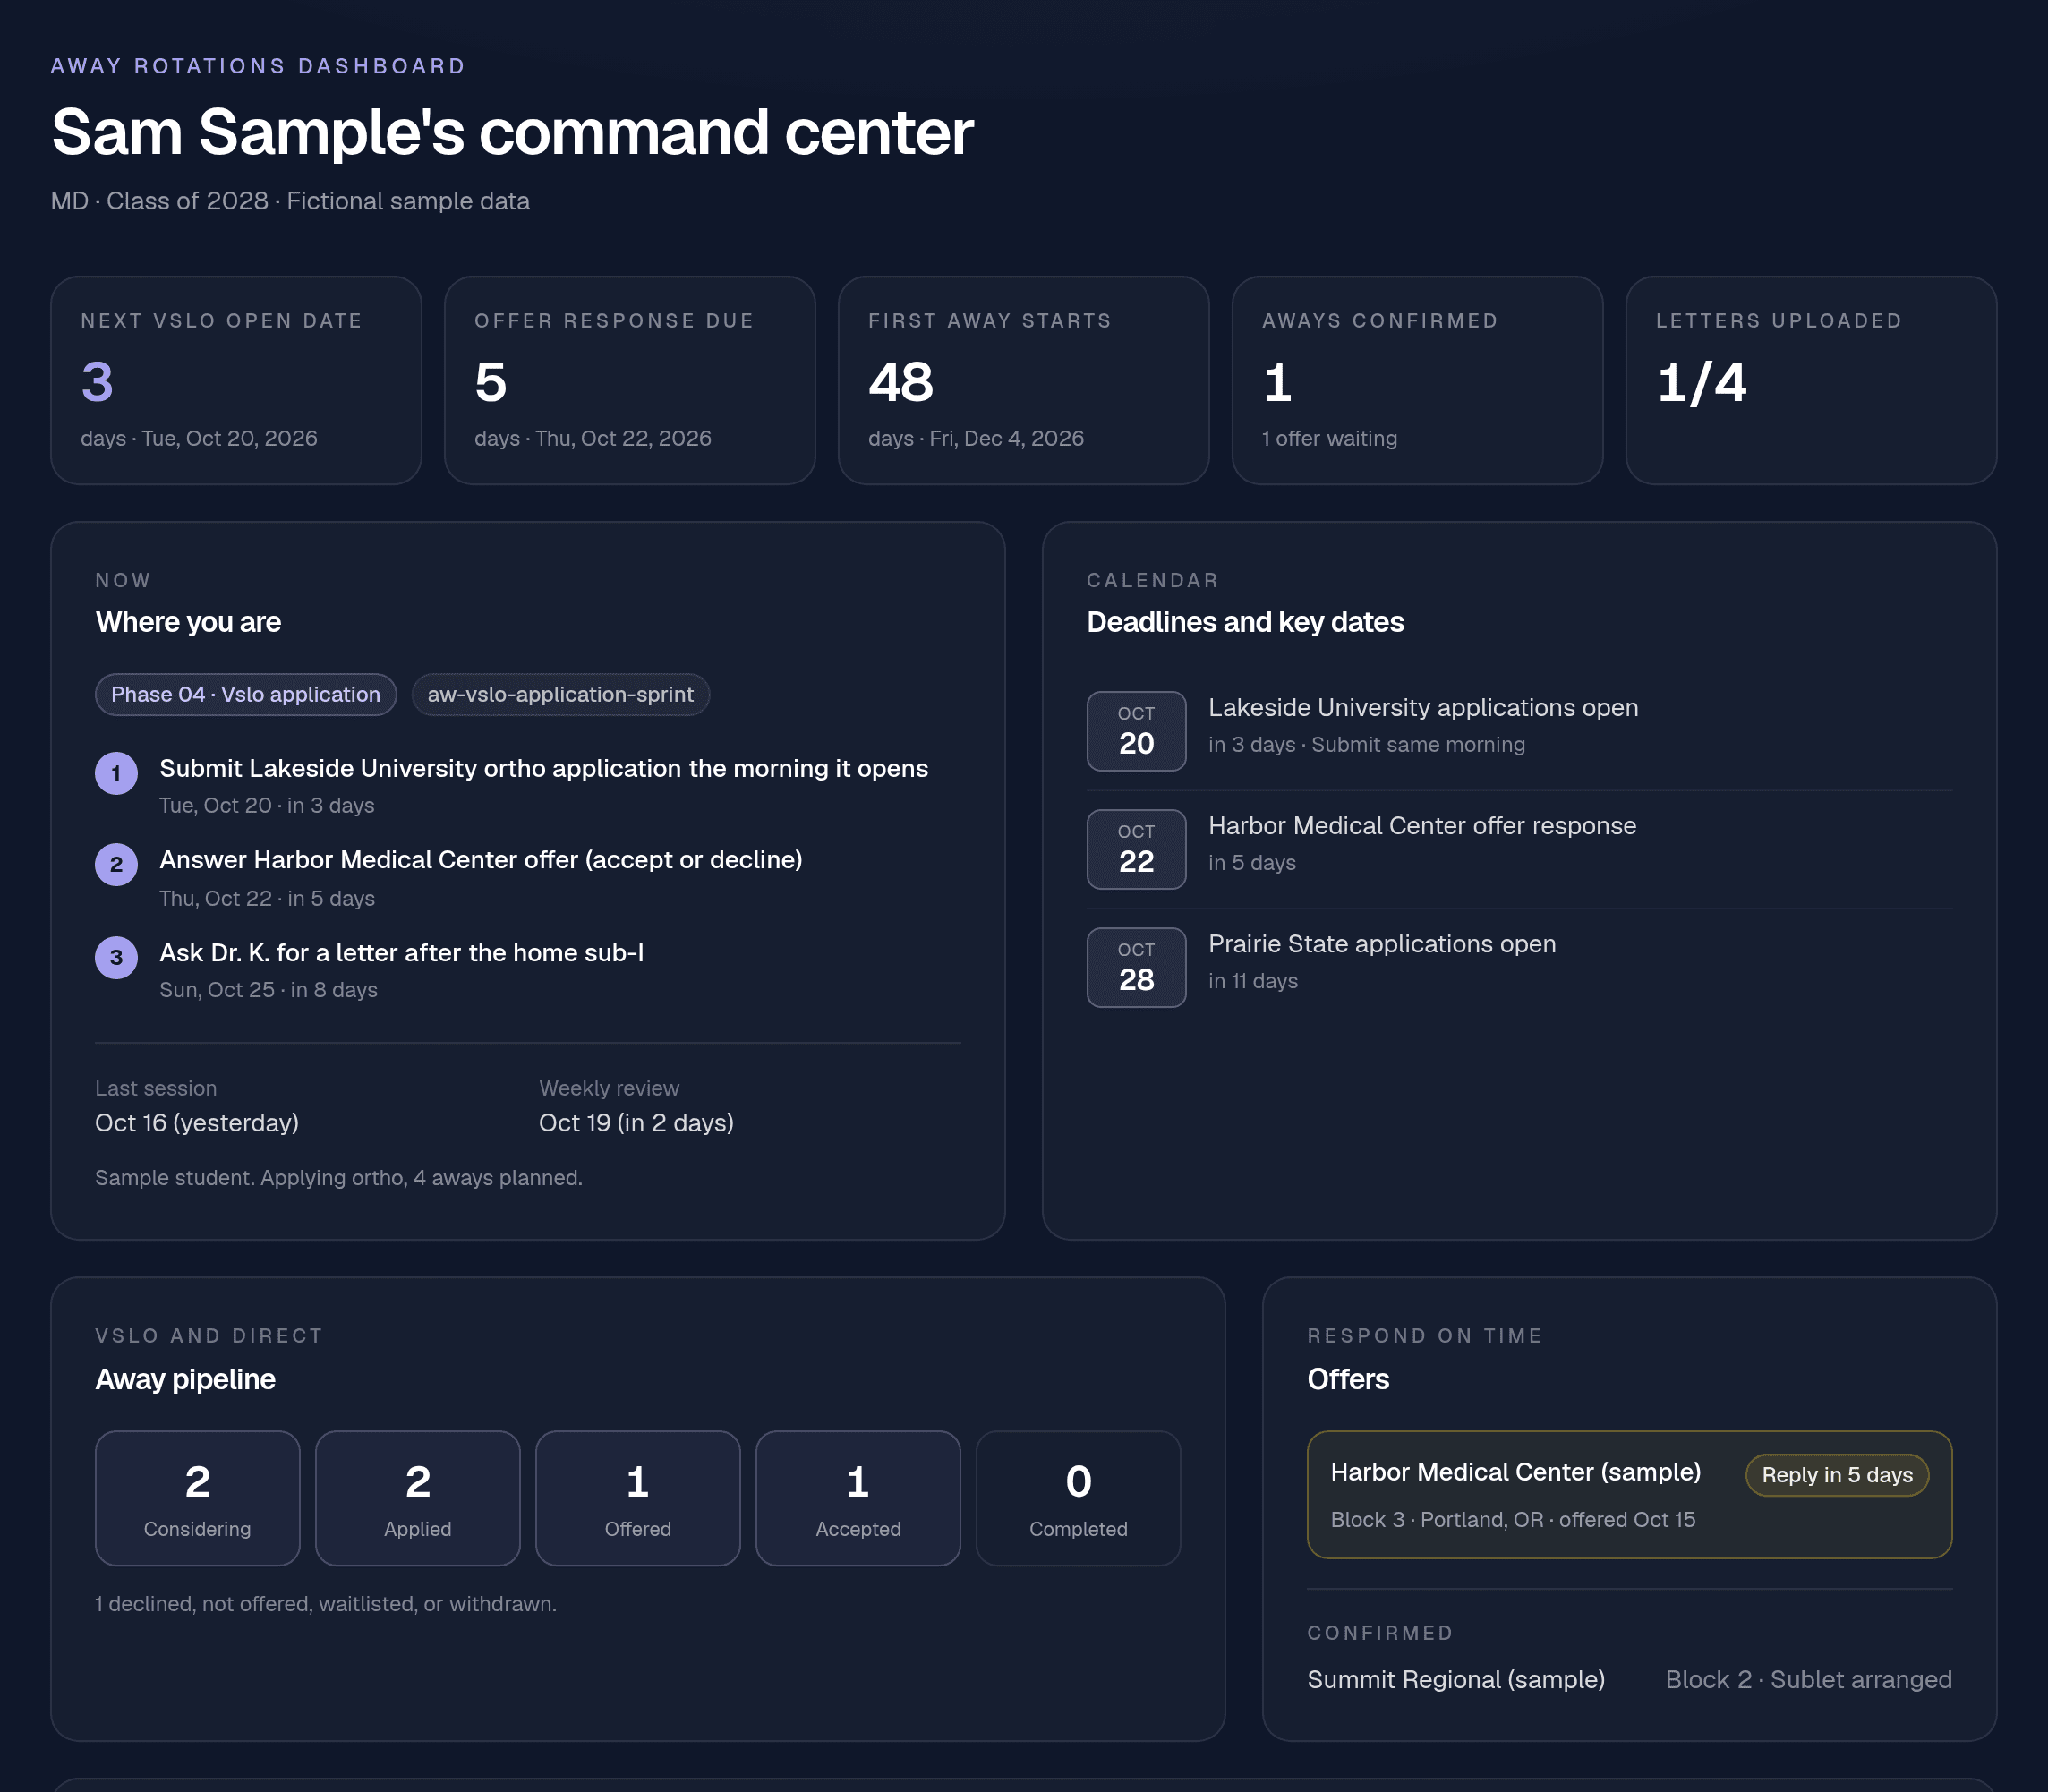The height and width of the screenshot is (1792, 2048).
Task: Click 'Summit Regional (sample)' confirmed entry
Action: pyautogui.click(x=1456, y=1680)
